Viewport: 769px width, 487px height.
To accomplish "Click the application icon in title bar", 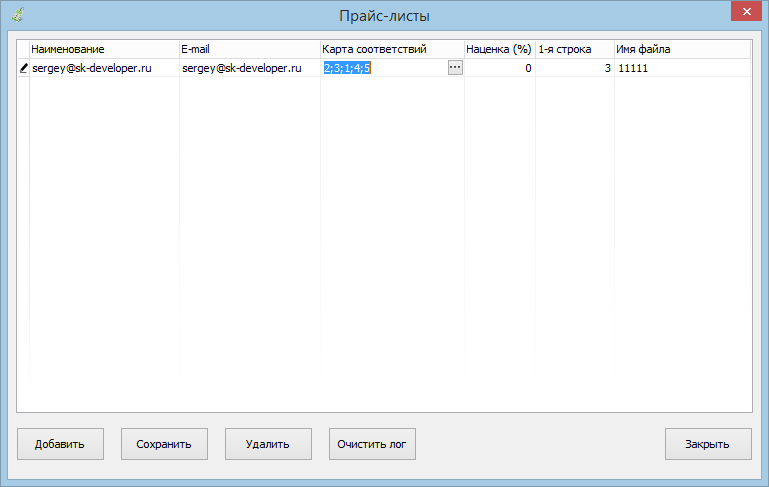I will 18,15.
